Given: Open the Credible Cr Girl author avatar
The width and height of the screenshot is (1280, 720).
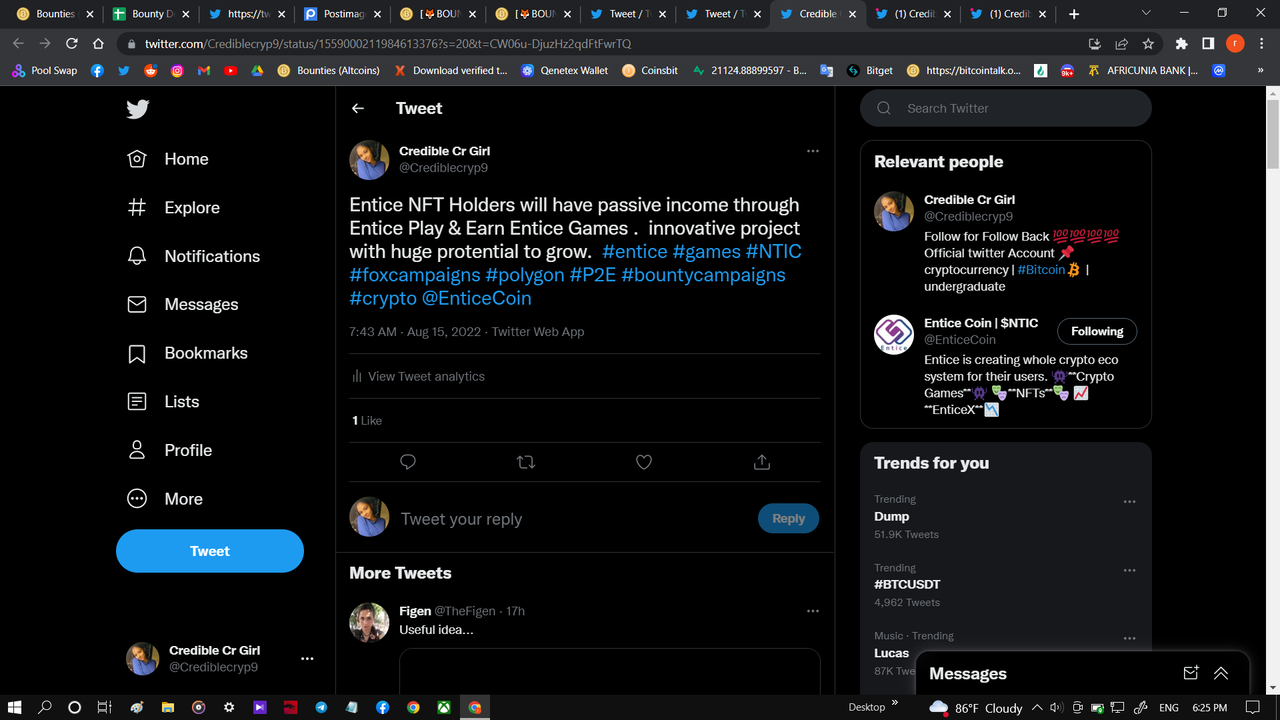Looking at the screenshot, I should click(x=369, y=160).
